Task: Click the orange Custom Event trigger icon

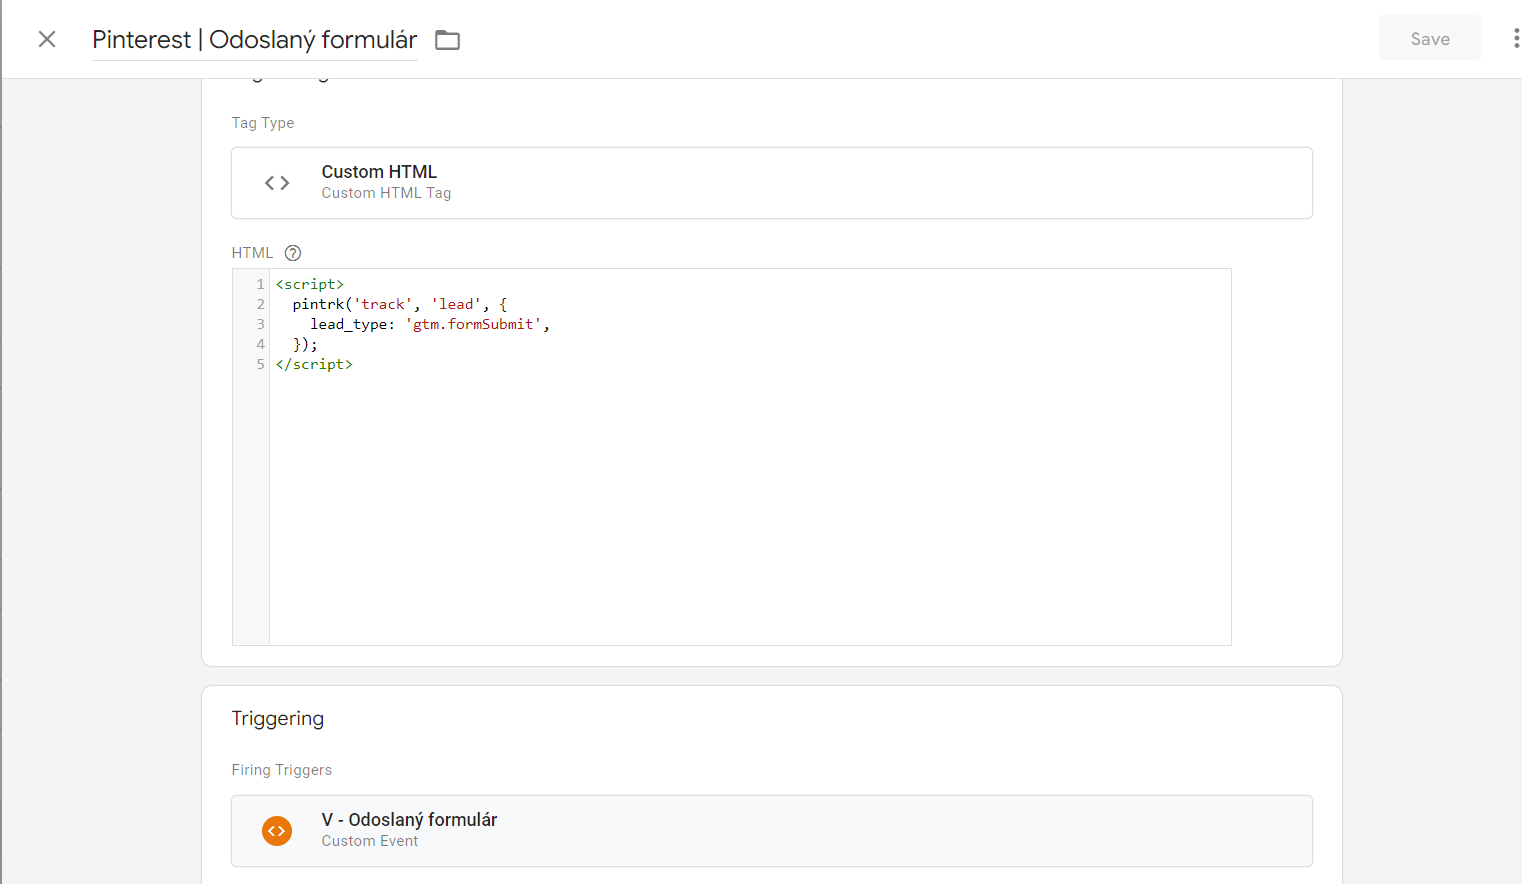Action: (x=277, y=831)
